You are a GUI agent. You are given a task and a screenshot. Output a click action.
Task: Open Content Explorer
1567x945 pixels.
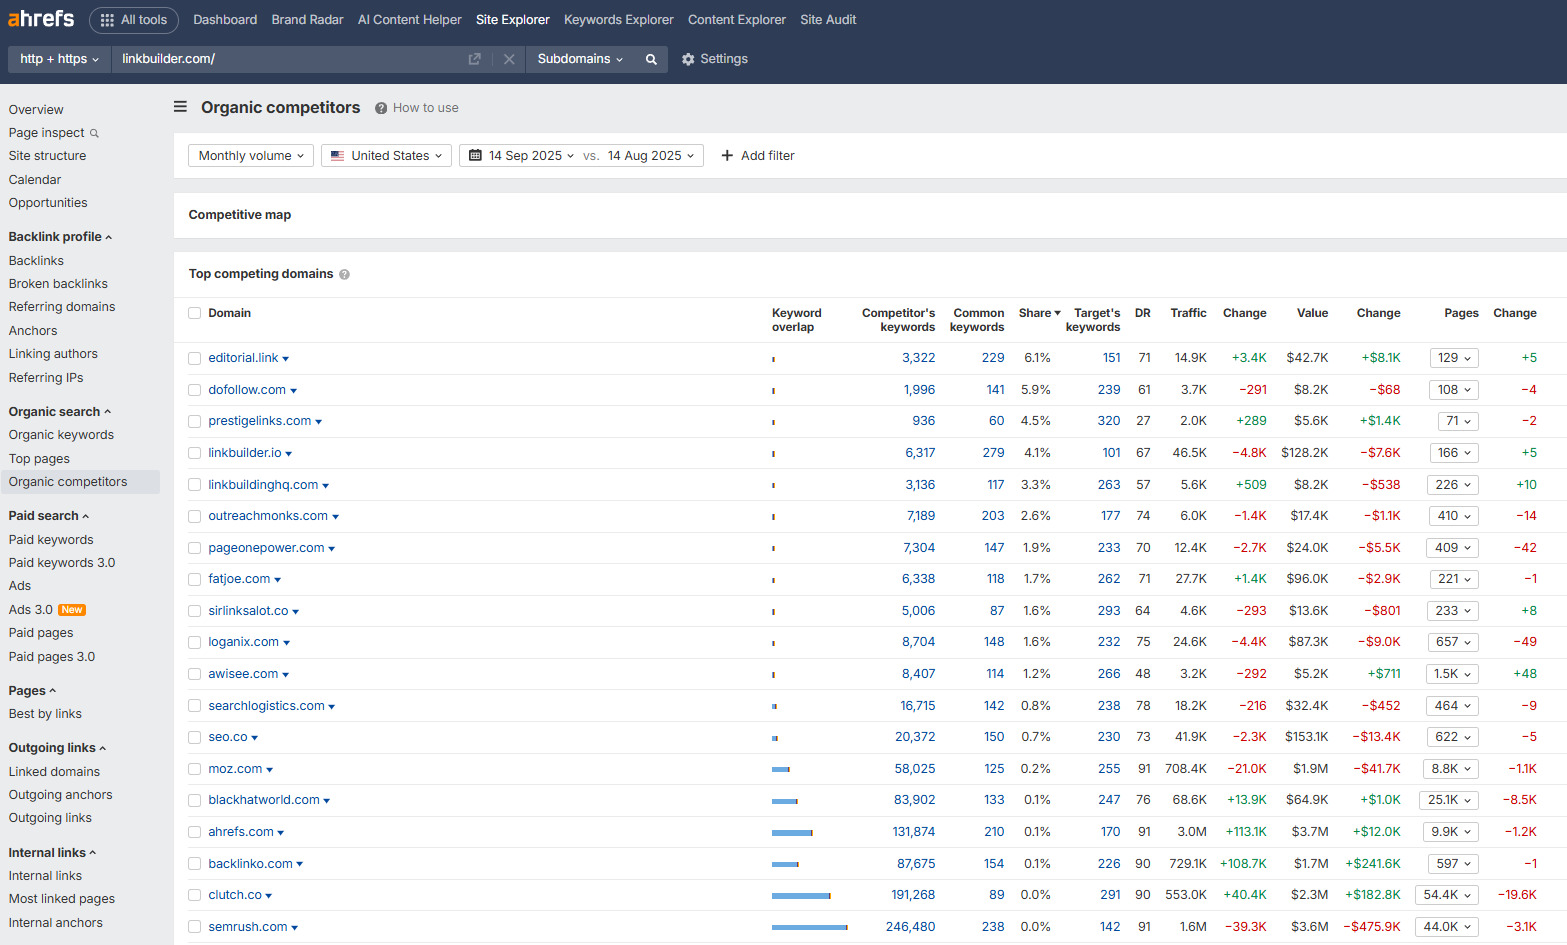point(737,20)
